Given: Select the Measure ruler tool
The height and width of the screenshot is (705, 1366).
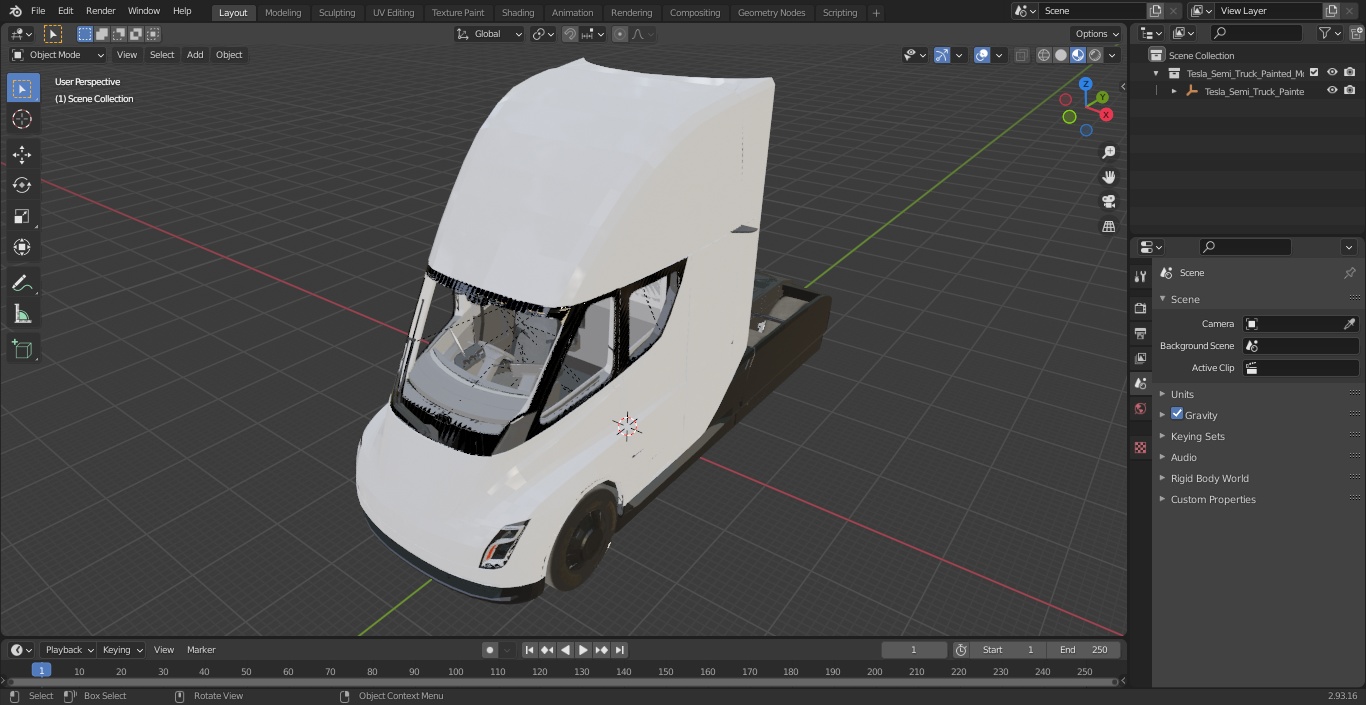Looking at the screenshot, I should (22, 314).
